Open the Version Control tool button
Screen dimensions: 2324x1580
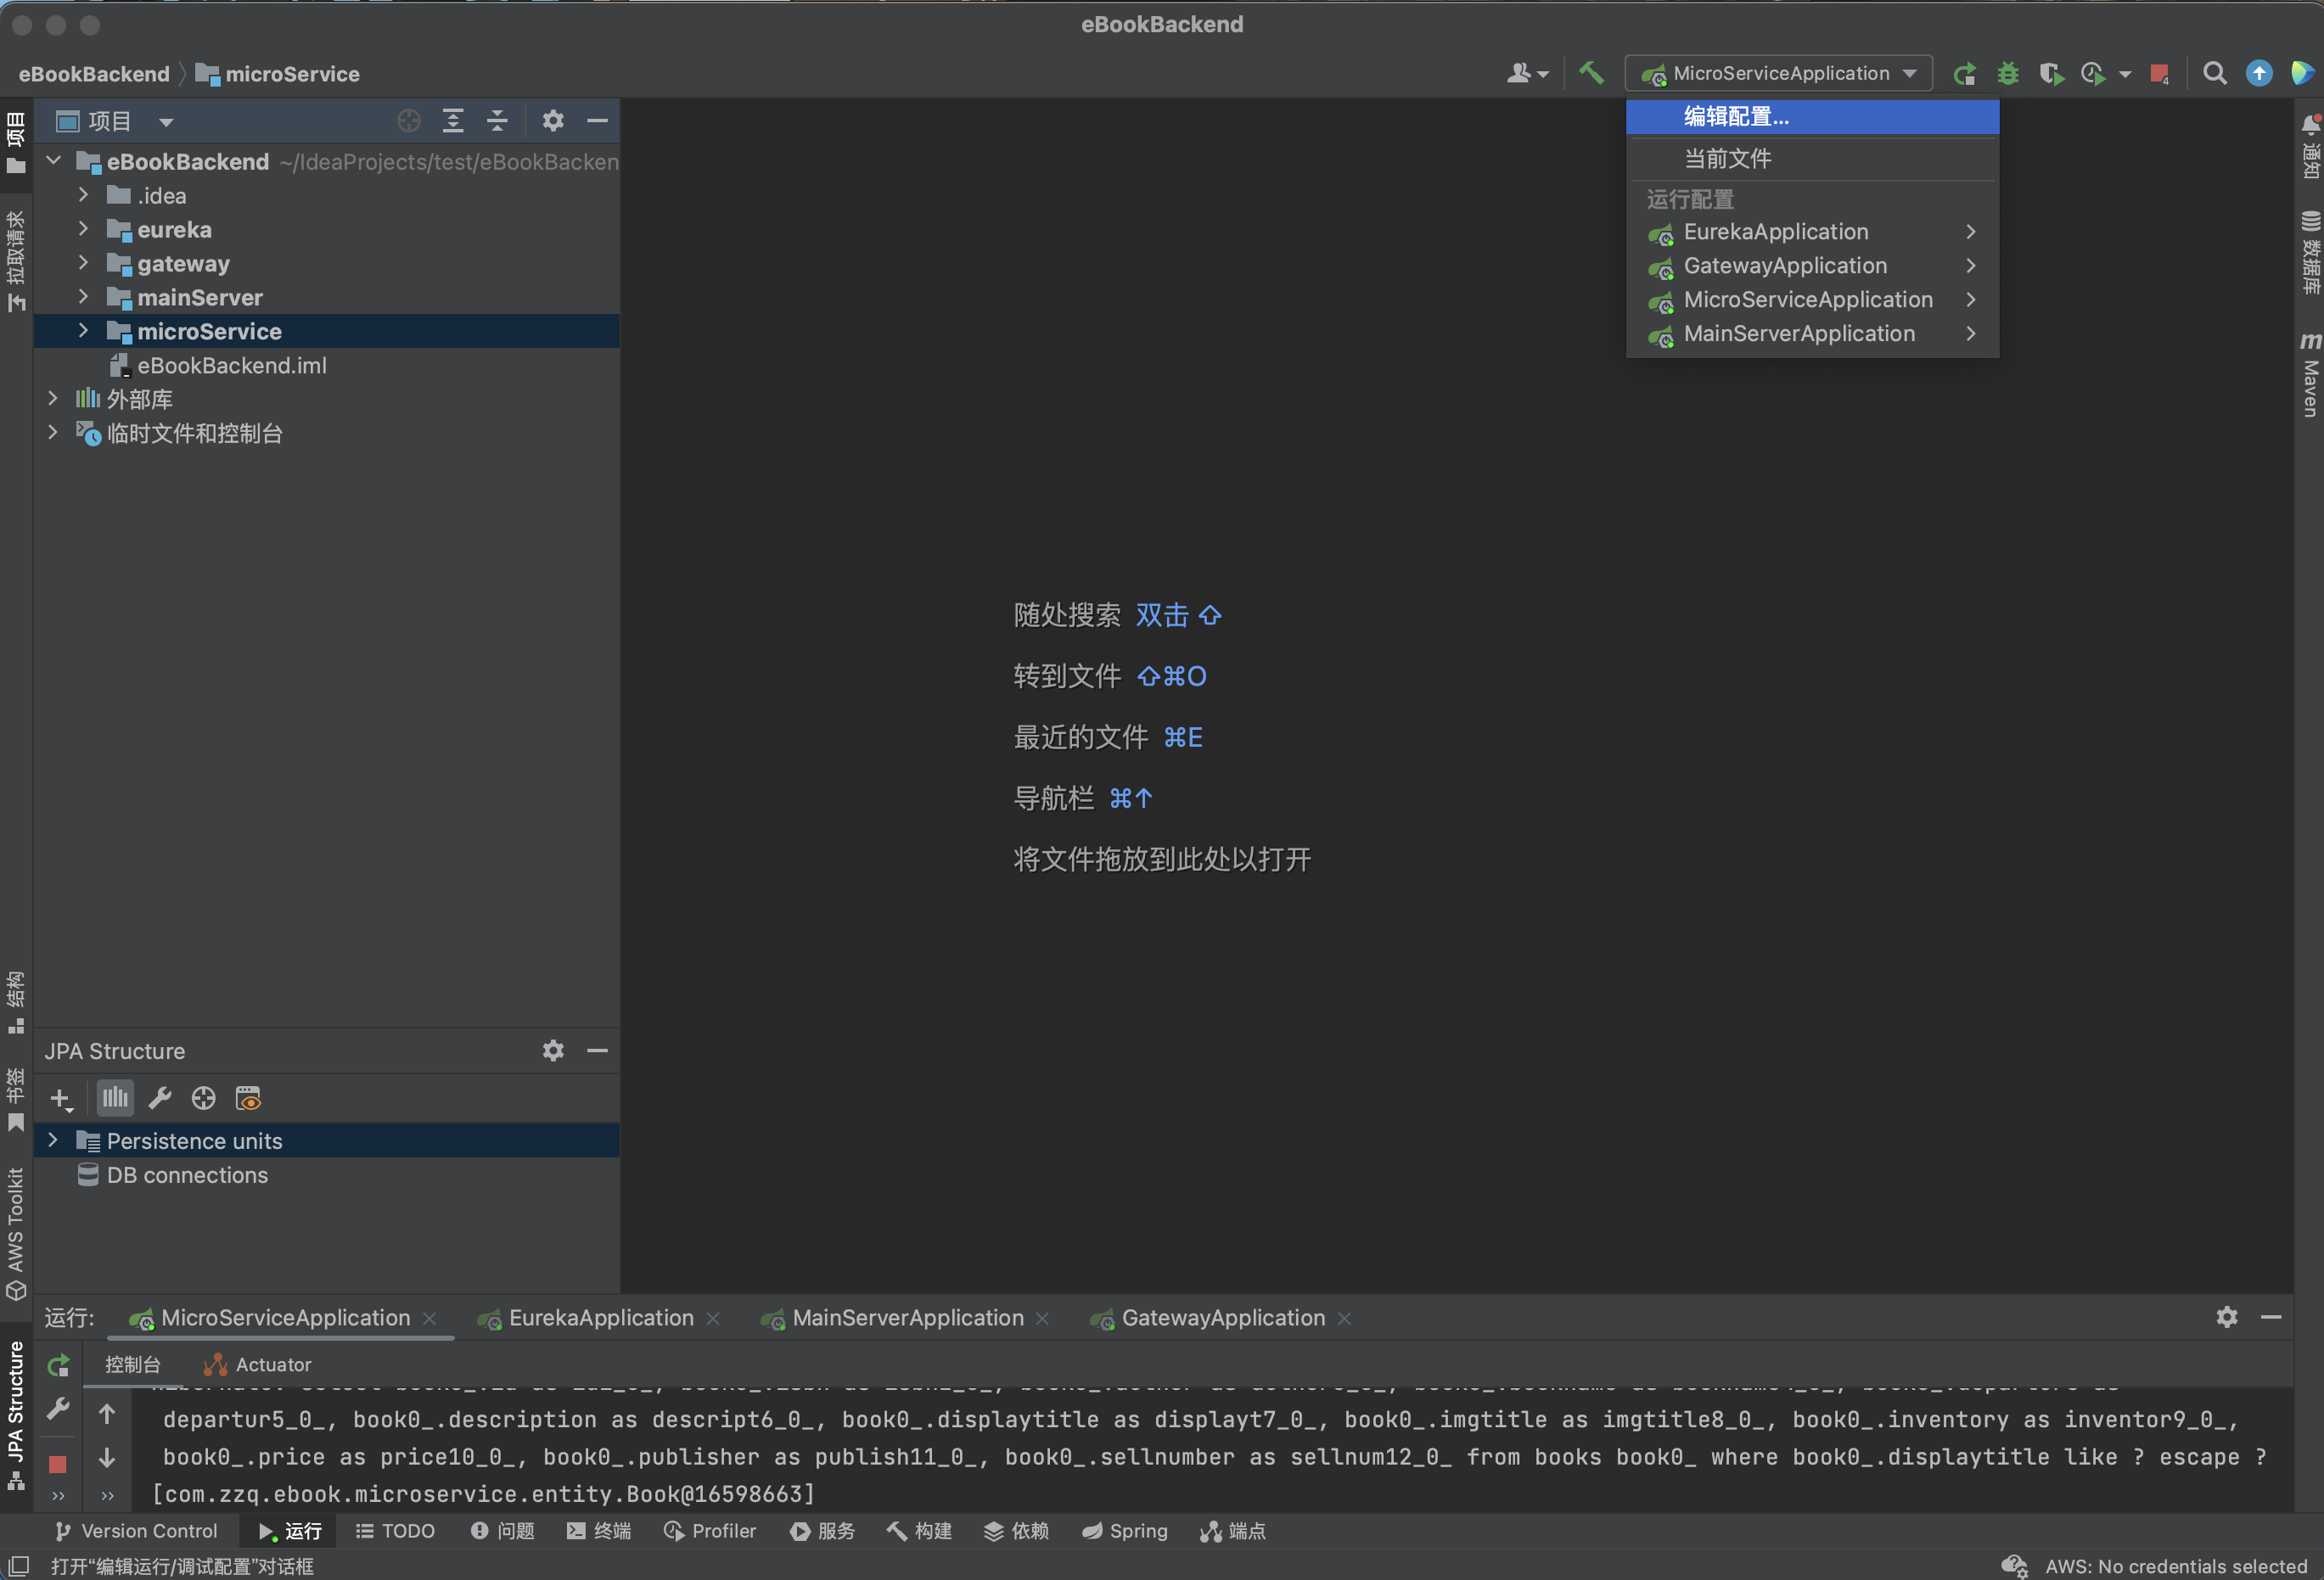coord(136,1531)
